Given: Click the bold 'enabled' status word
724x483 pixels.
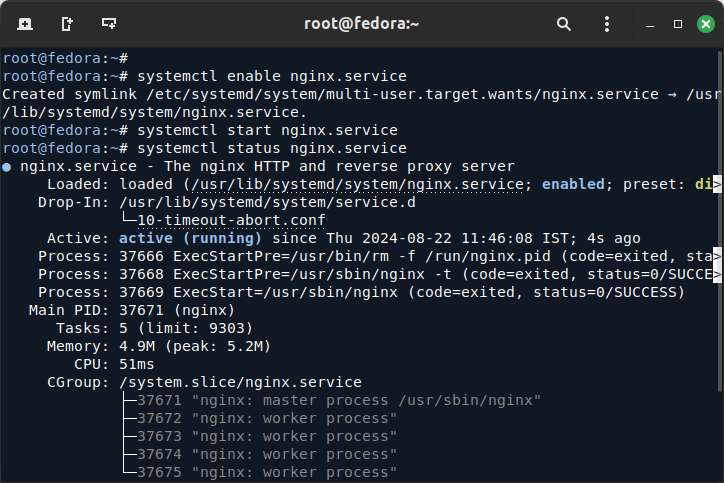Looking at the screenshot, I should tap(573, 184).
